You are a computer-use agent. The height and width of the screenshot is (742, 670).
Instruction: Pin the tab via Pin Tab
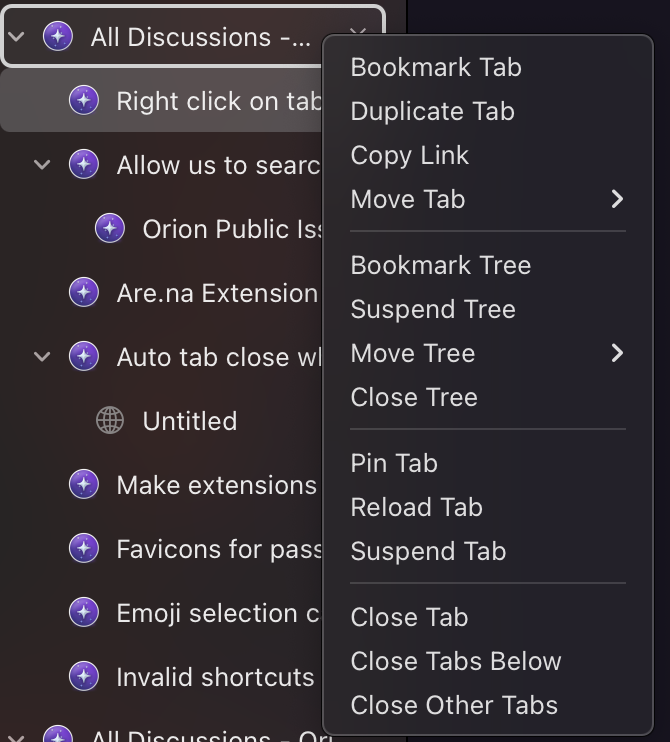coord(394,463)
